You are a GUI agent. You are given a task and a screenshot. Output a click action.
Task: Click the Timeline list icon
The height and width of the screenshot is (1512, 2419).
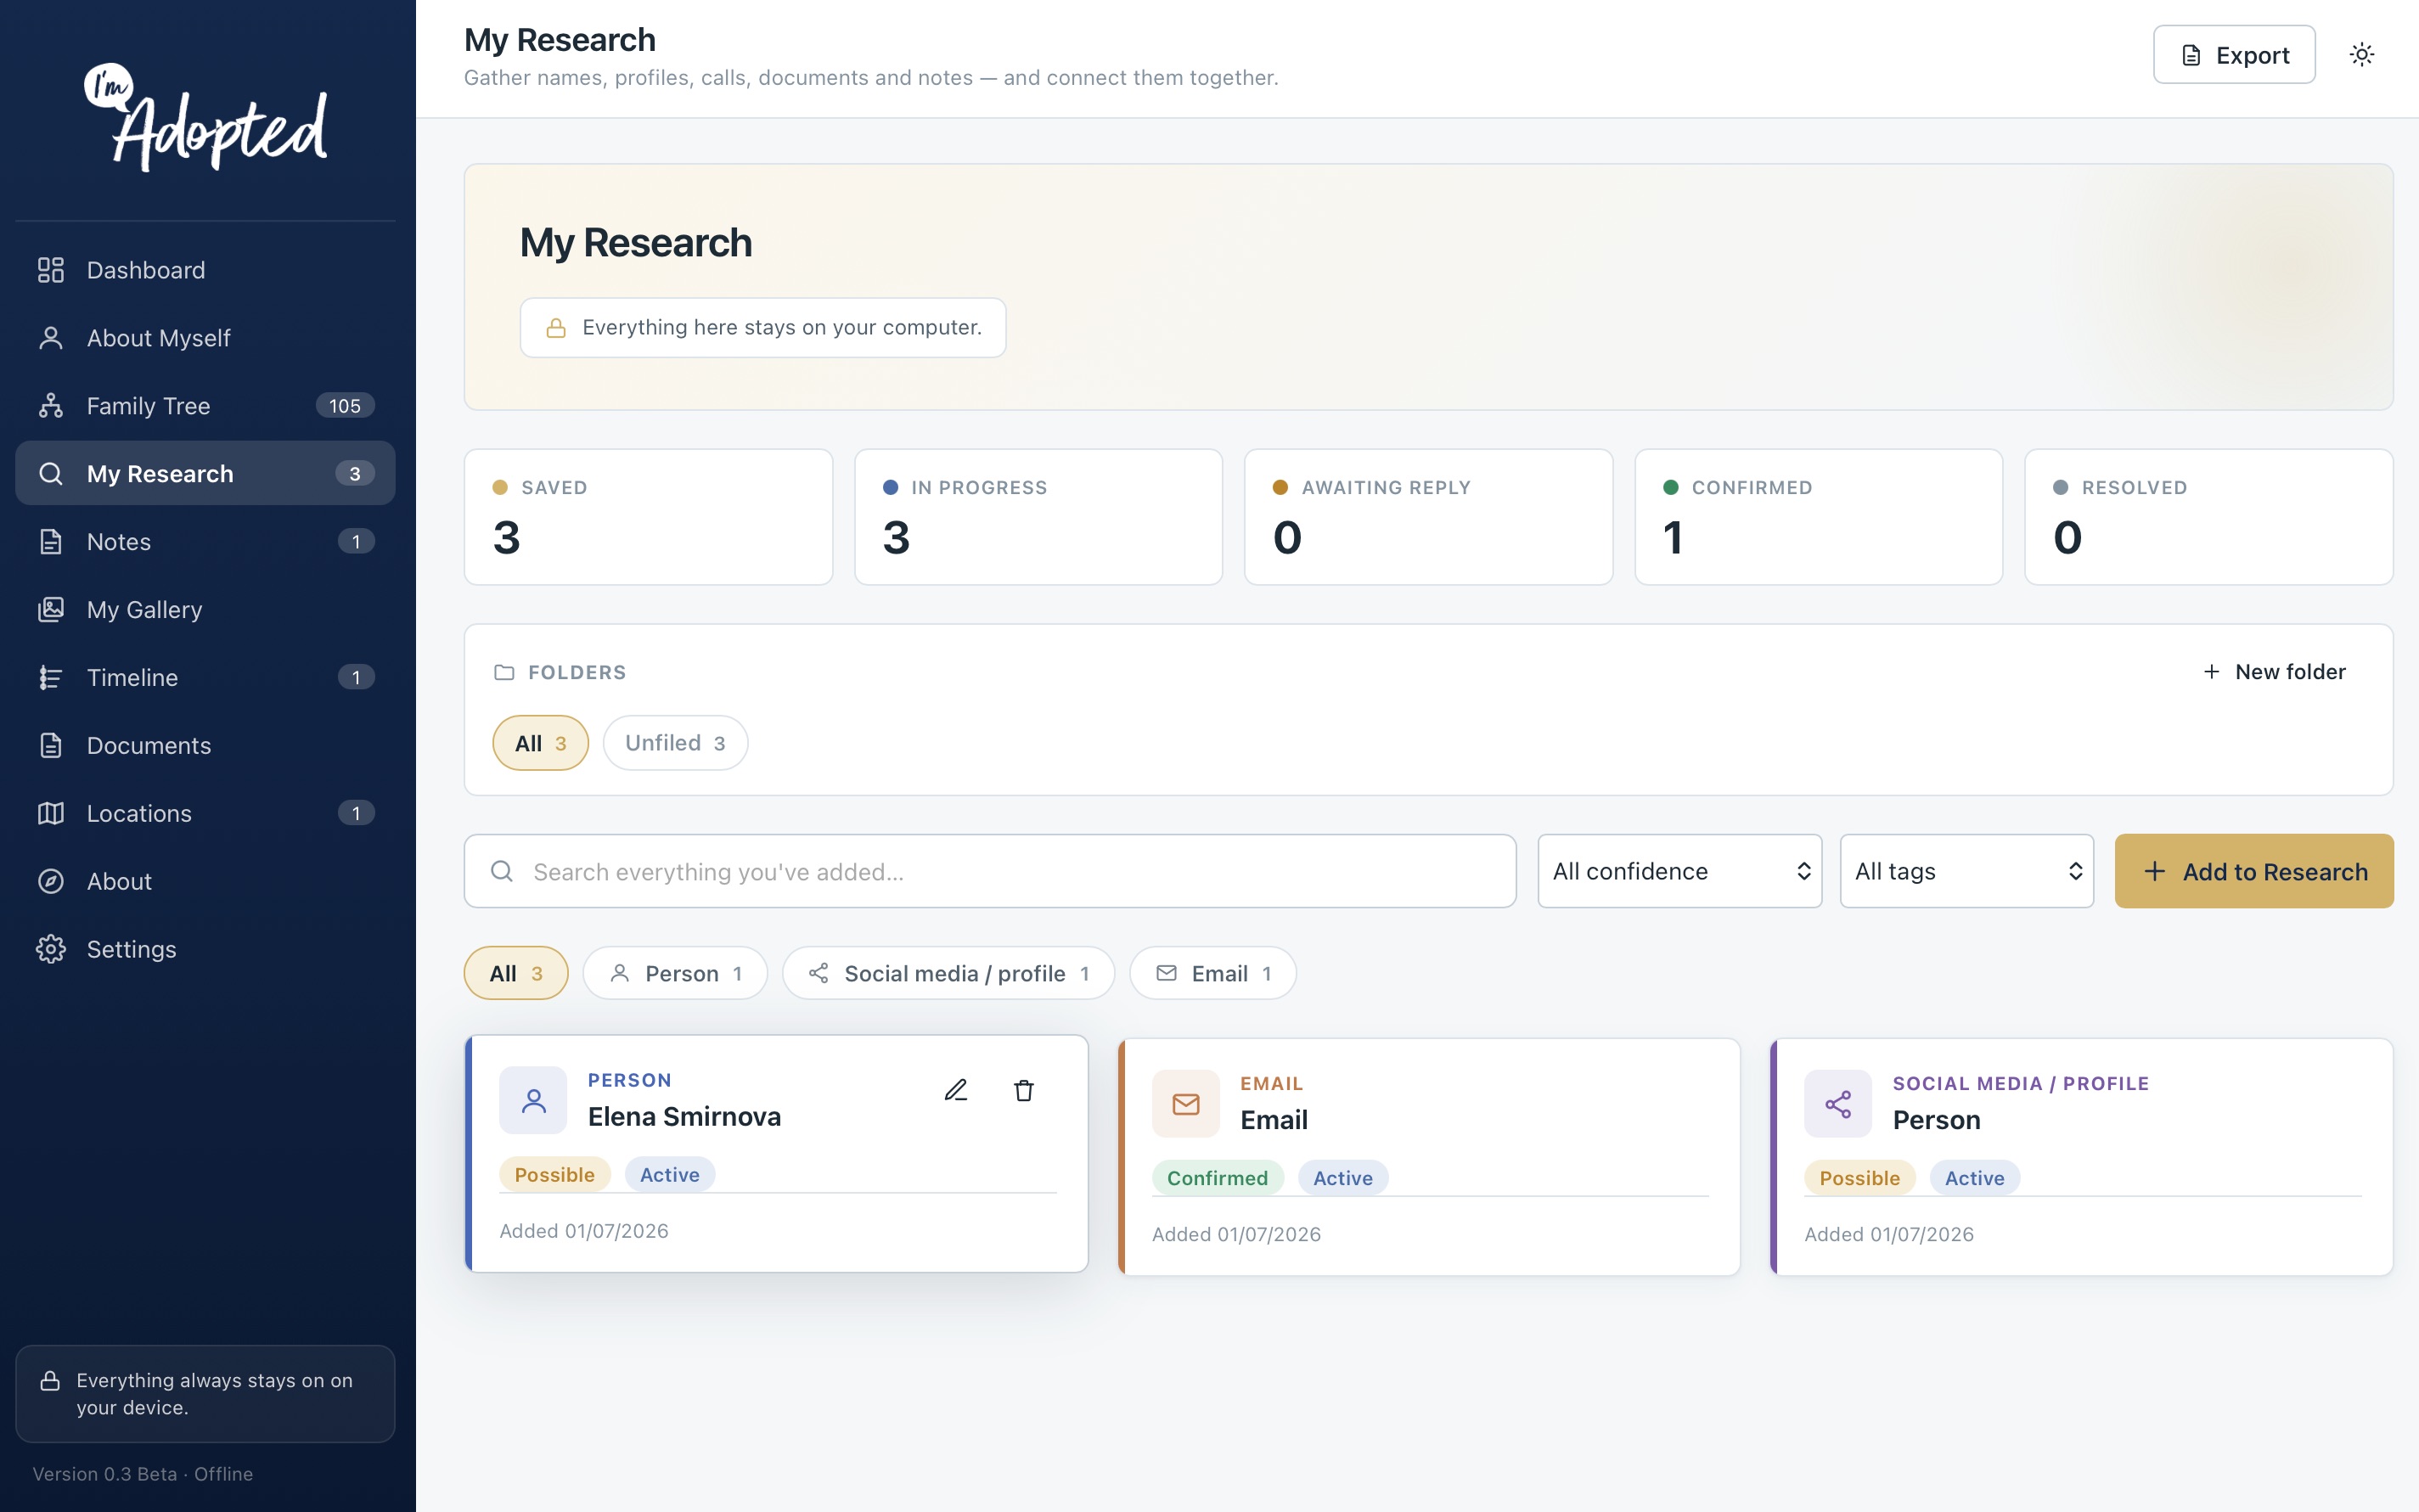[51, 678]
